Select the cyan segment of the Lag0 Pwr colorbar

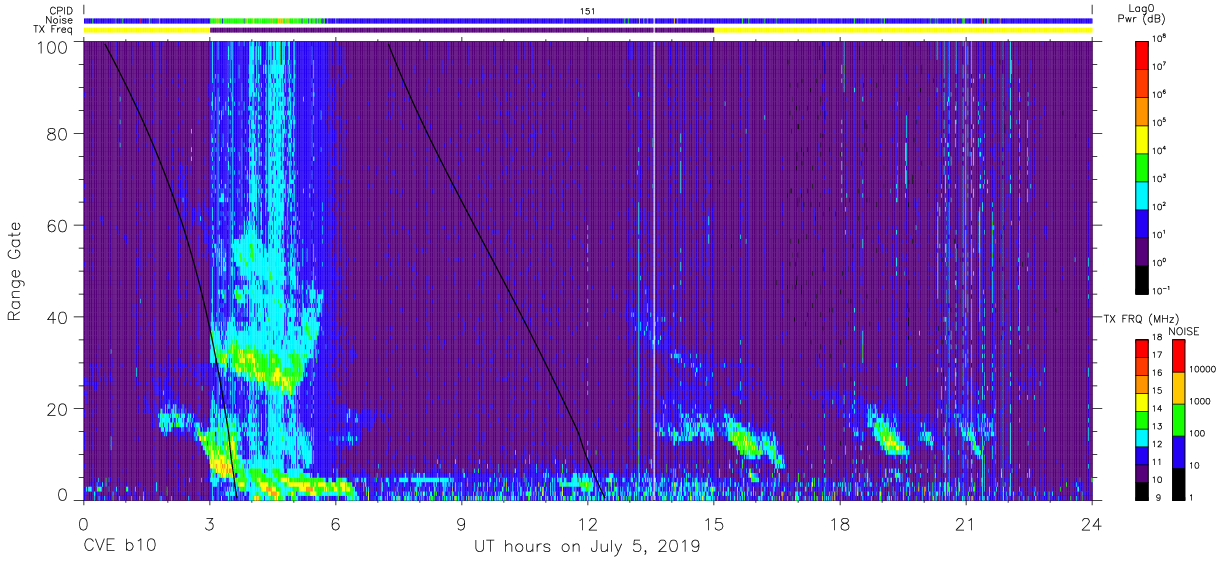tap(1143, 194)
